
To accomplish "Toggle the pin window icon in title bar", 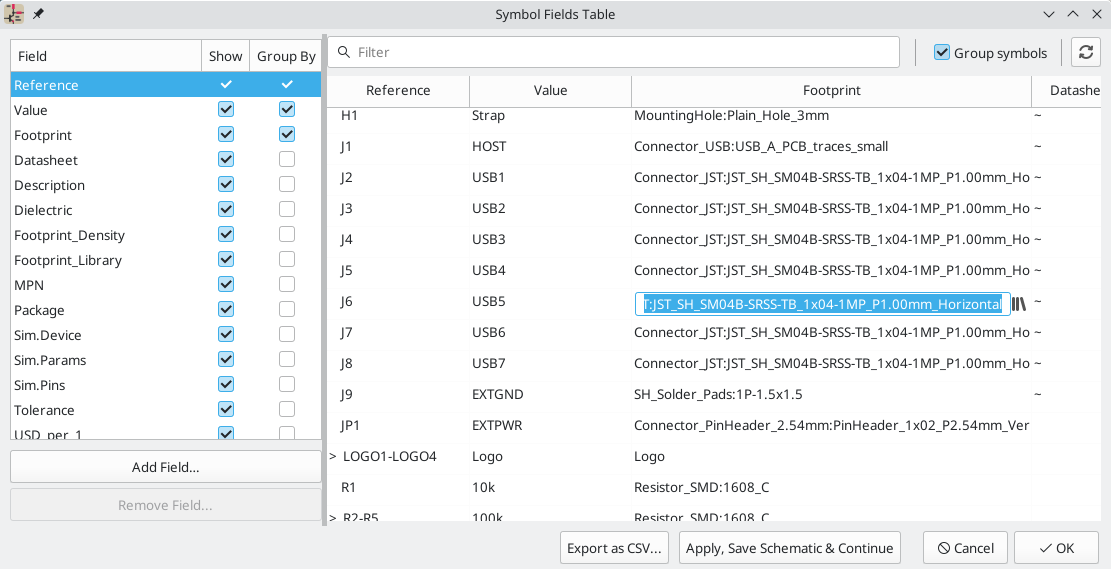I will coord(38,13).
